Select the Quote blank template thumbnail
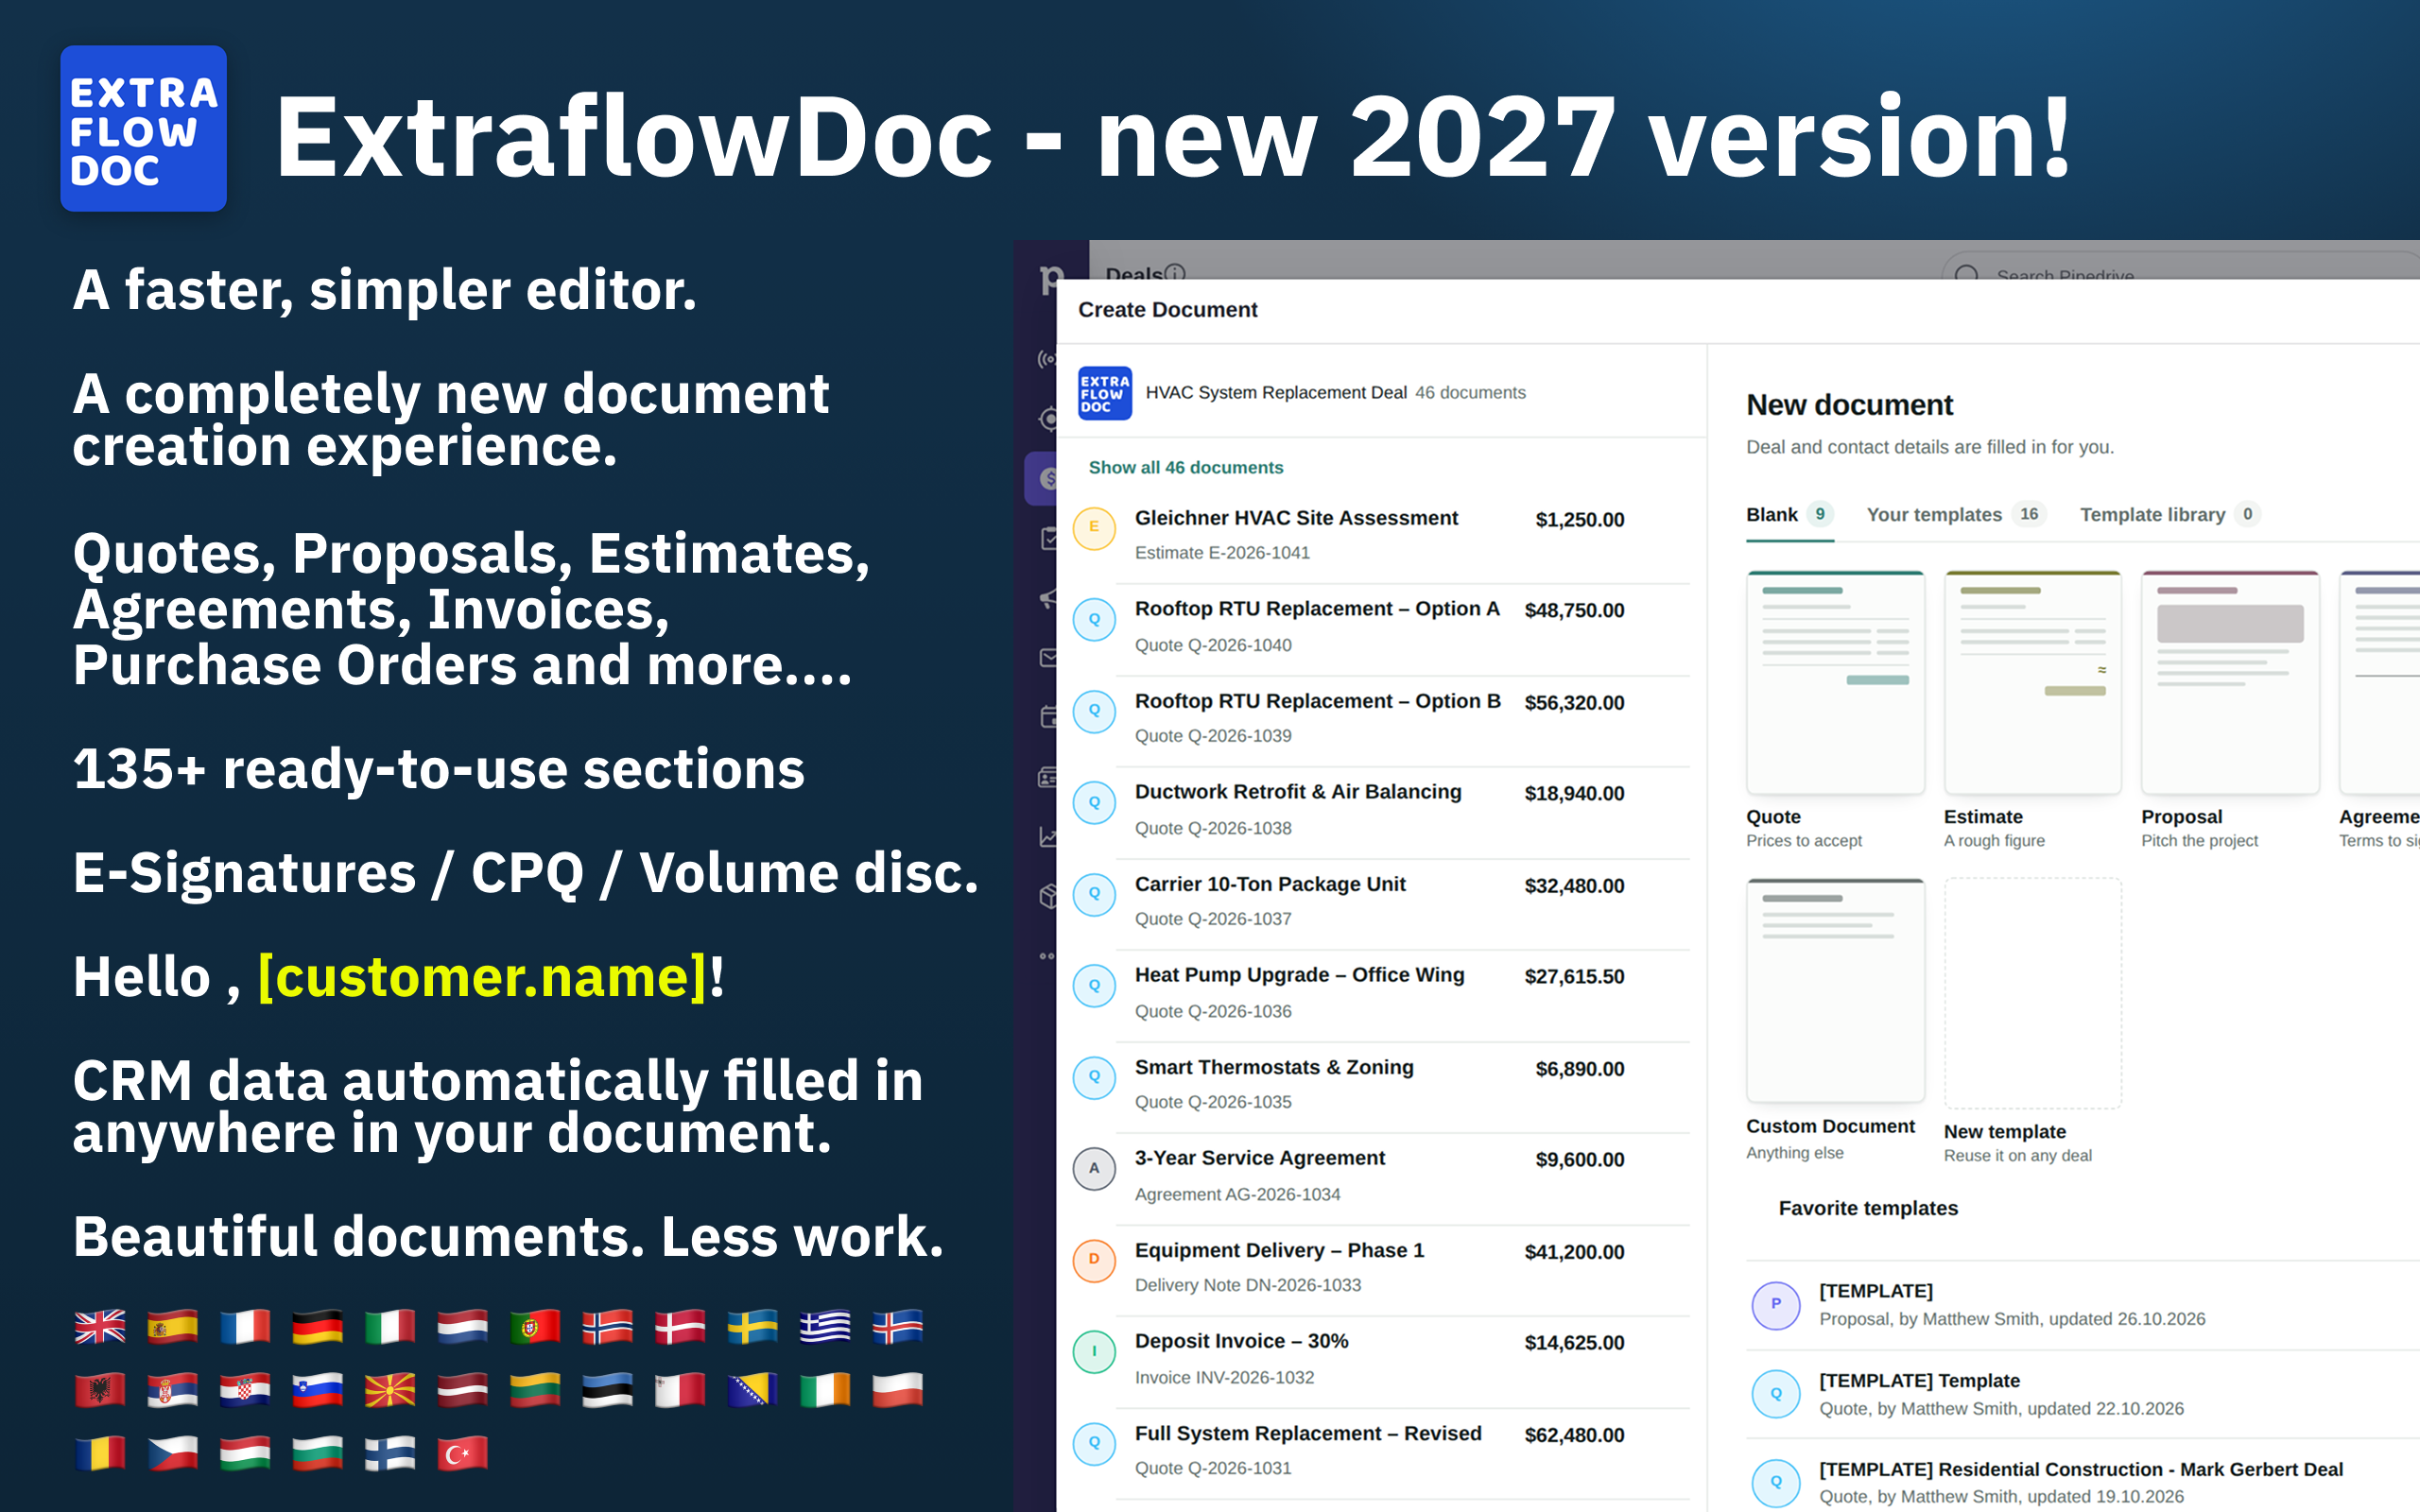 tap(1834, 683)
